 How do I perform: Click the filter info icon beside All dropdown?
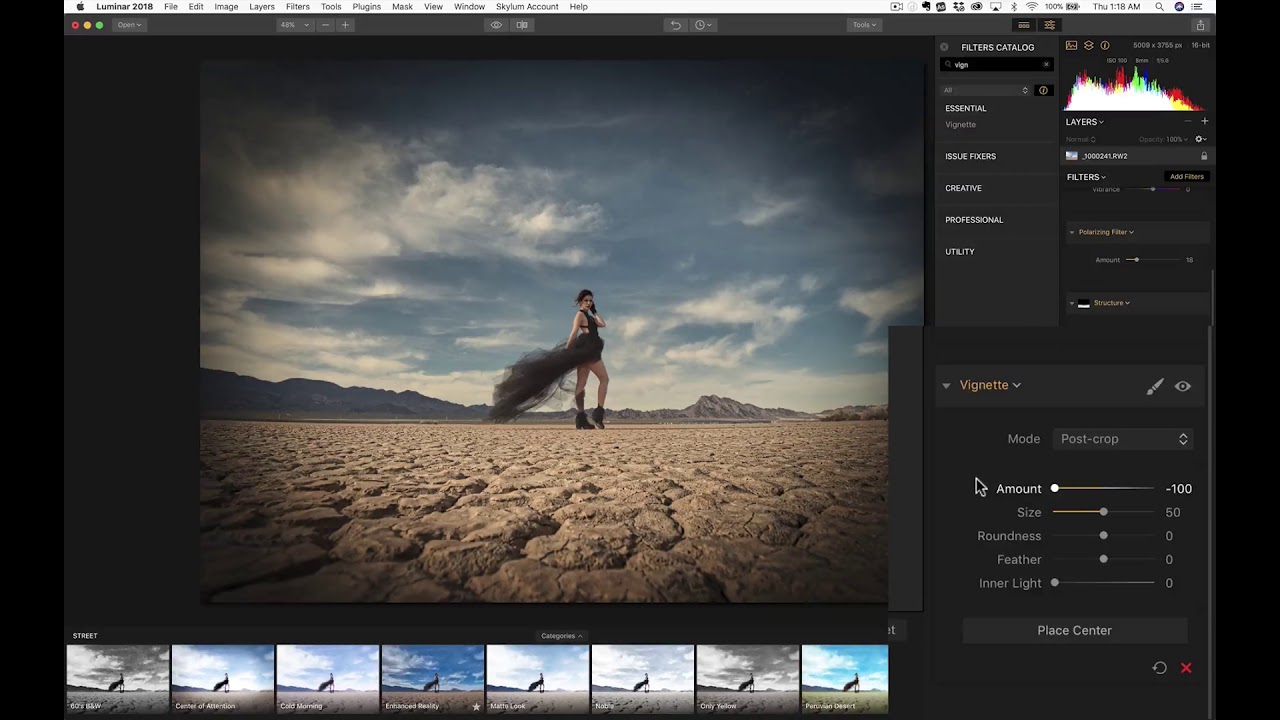point(1043,90)
